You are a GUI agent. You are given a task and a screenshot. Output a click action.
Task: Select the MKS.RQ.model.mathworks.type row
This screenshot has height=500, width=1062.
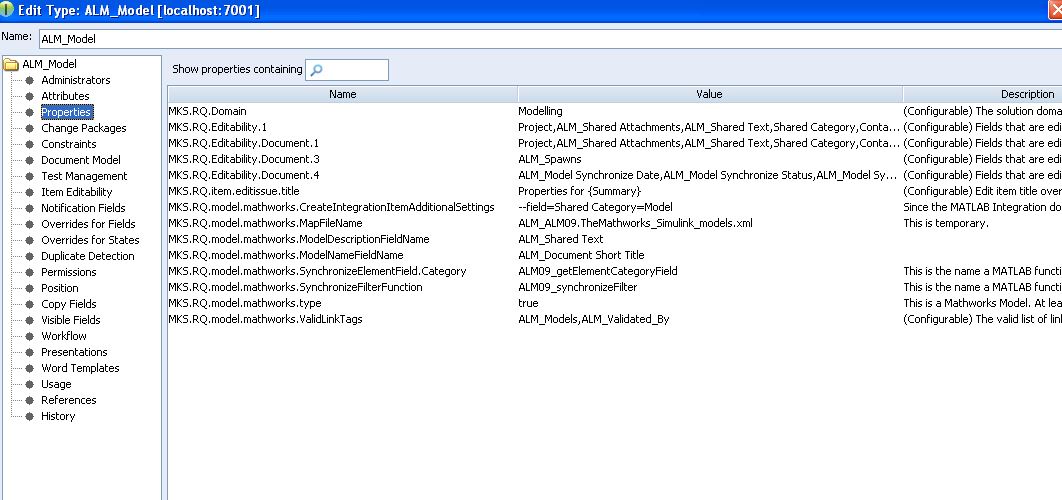point(615,304)
